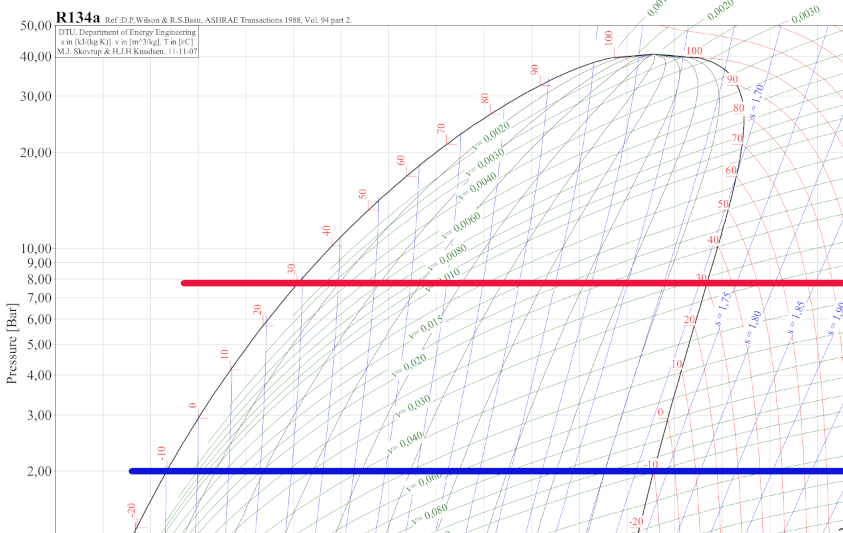Image resolution: width=843 pixels, height=533 pixels.
Task: Click the green v= 0,0060 isochore label
Action: (461, 226)
